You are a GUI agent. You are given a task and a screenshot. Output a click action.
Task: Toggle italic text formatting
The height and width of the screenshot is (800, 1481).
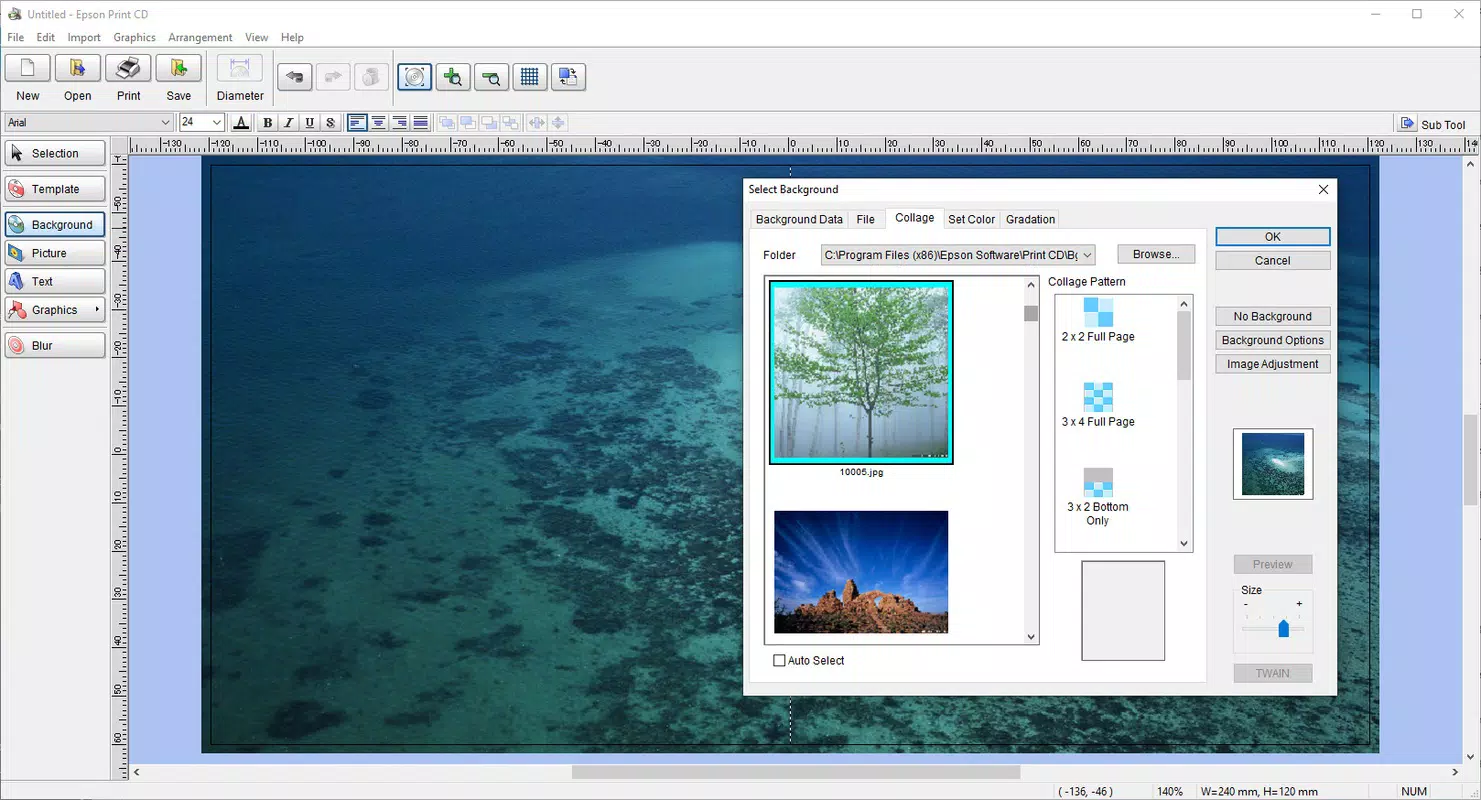point(288,123)
